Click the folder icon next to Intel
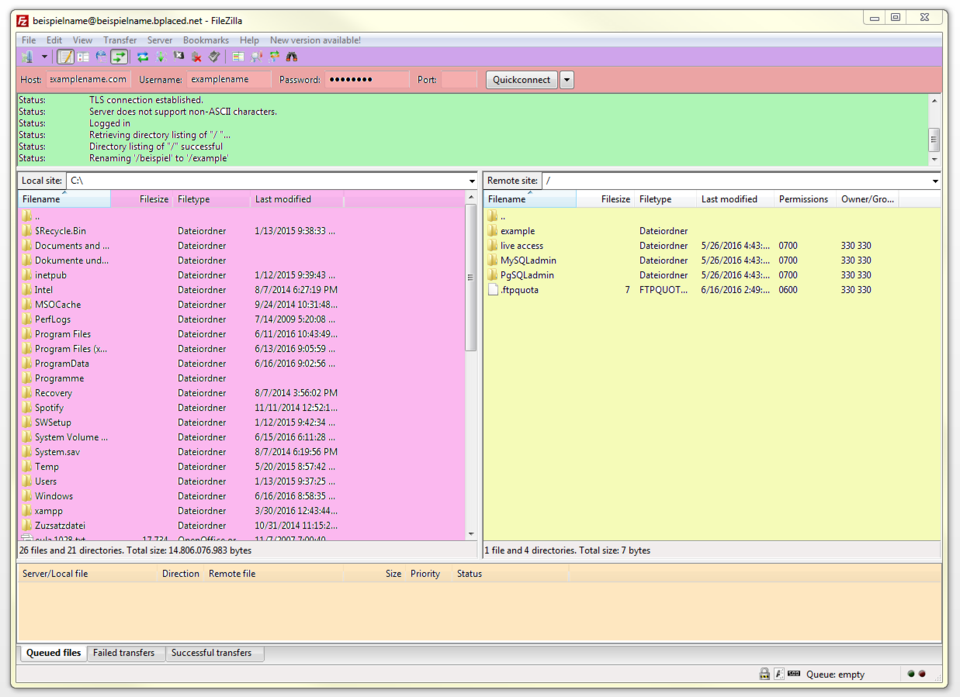This screenshot has width=960, height=697. pos(27,290)
